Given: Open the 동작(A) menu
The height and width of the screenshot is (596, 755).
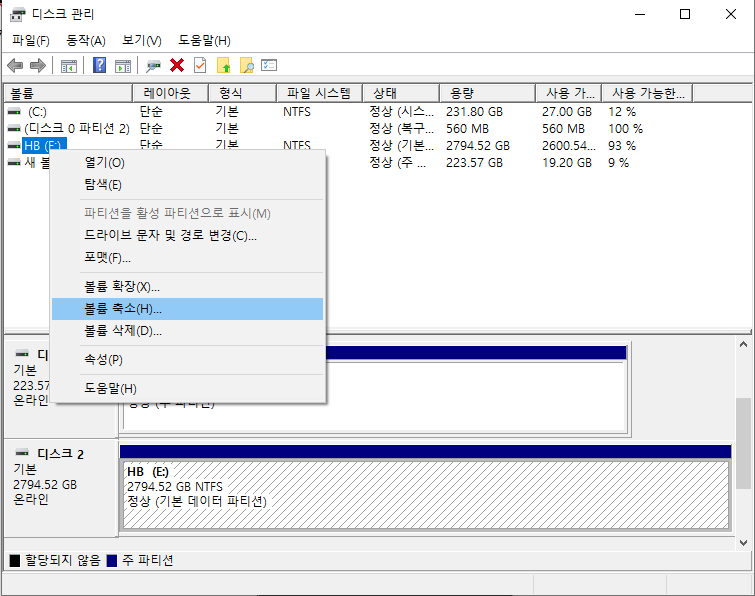Looking at the screenshot, I should (86, 40).
